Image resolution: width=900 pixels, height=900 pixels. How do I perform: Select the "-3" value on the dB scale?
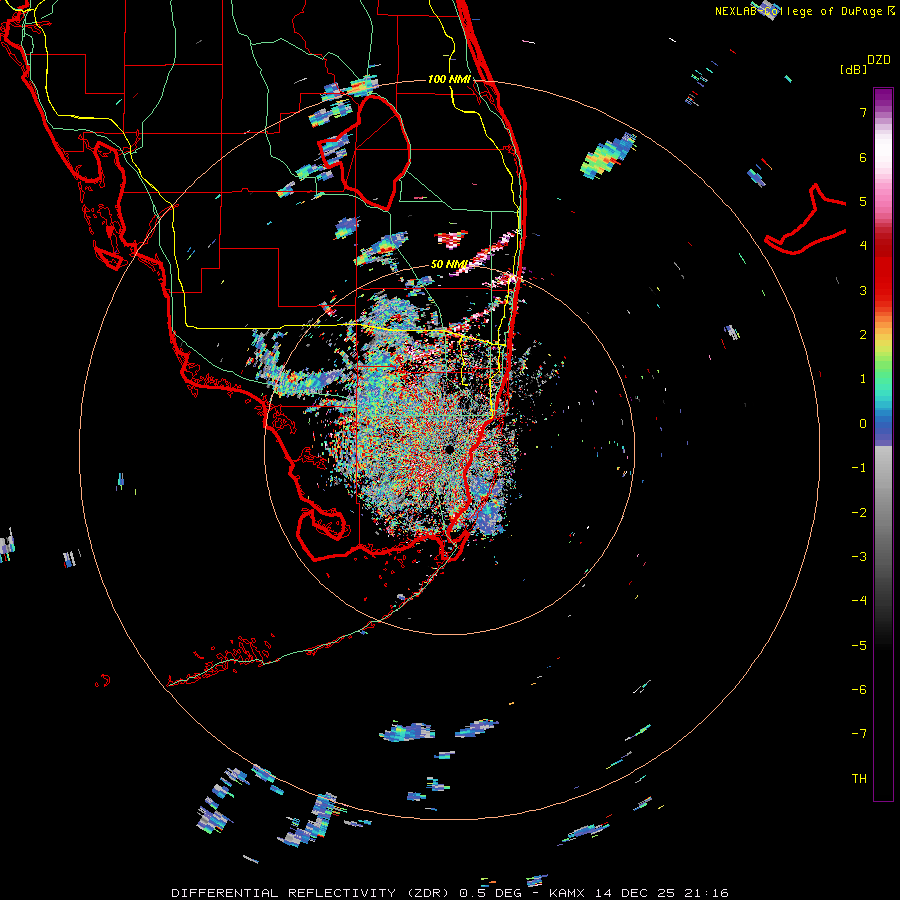[x=859, y=557]
